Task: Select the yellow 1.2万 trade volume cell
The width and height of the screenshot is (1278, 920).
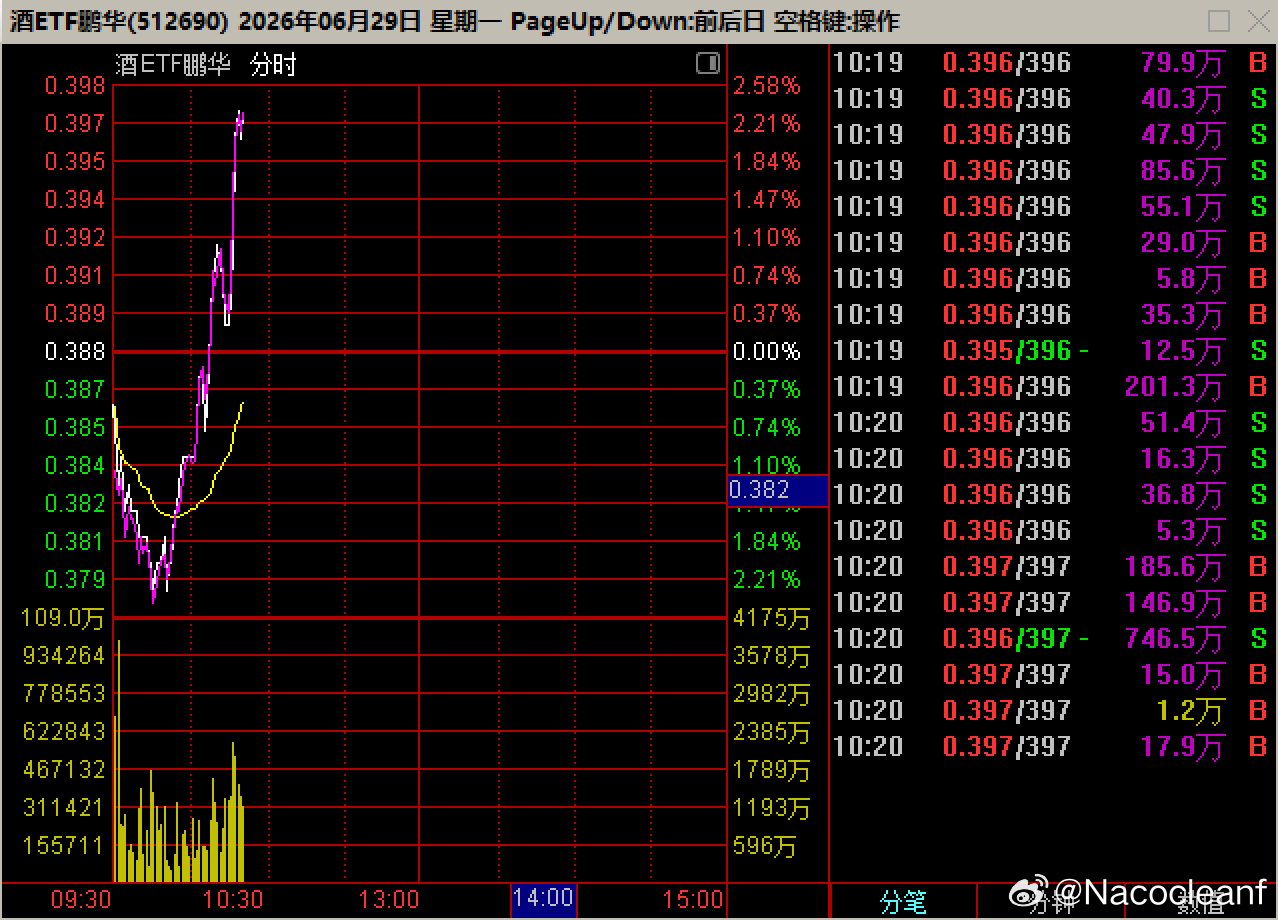Action: [1190, 711]
